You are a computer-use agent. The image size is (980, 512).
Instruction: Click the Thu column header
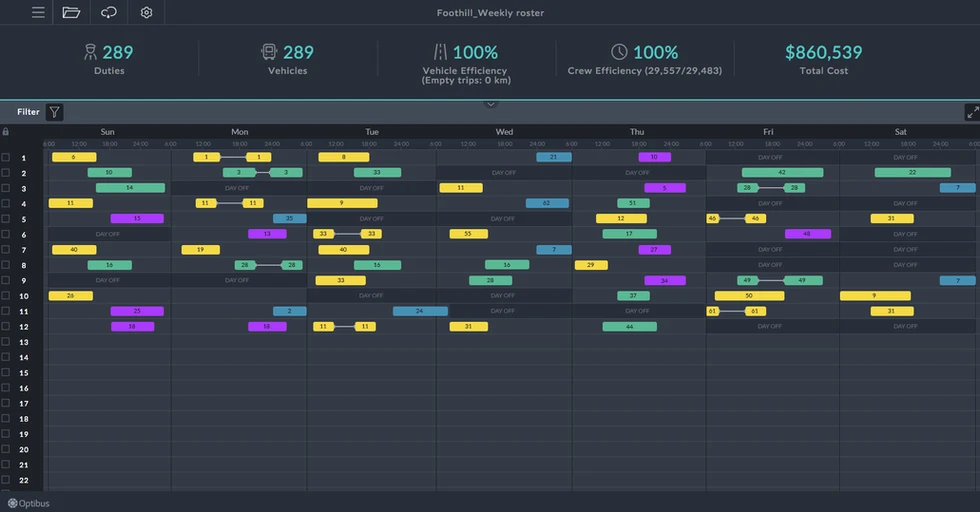(x=637, y=132)
